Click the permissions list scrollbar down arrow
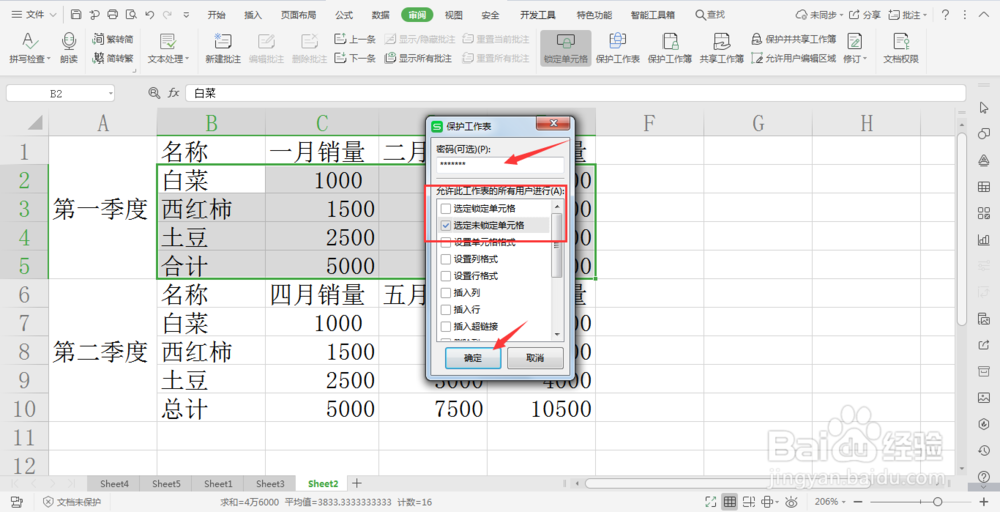The height and width of the screenshot is (512, 1000). click(x=557, y=334)
